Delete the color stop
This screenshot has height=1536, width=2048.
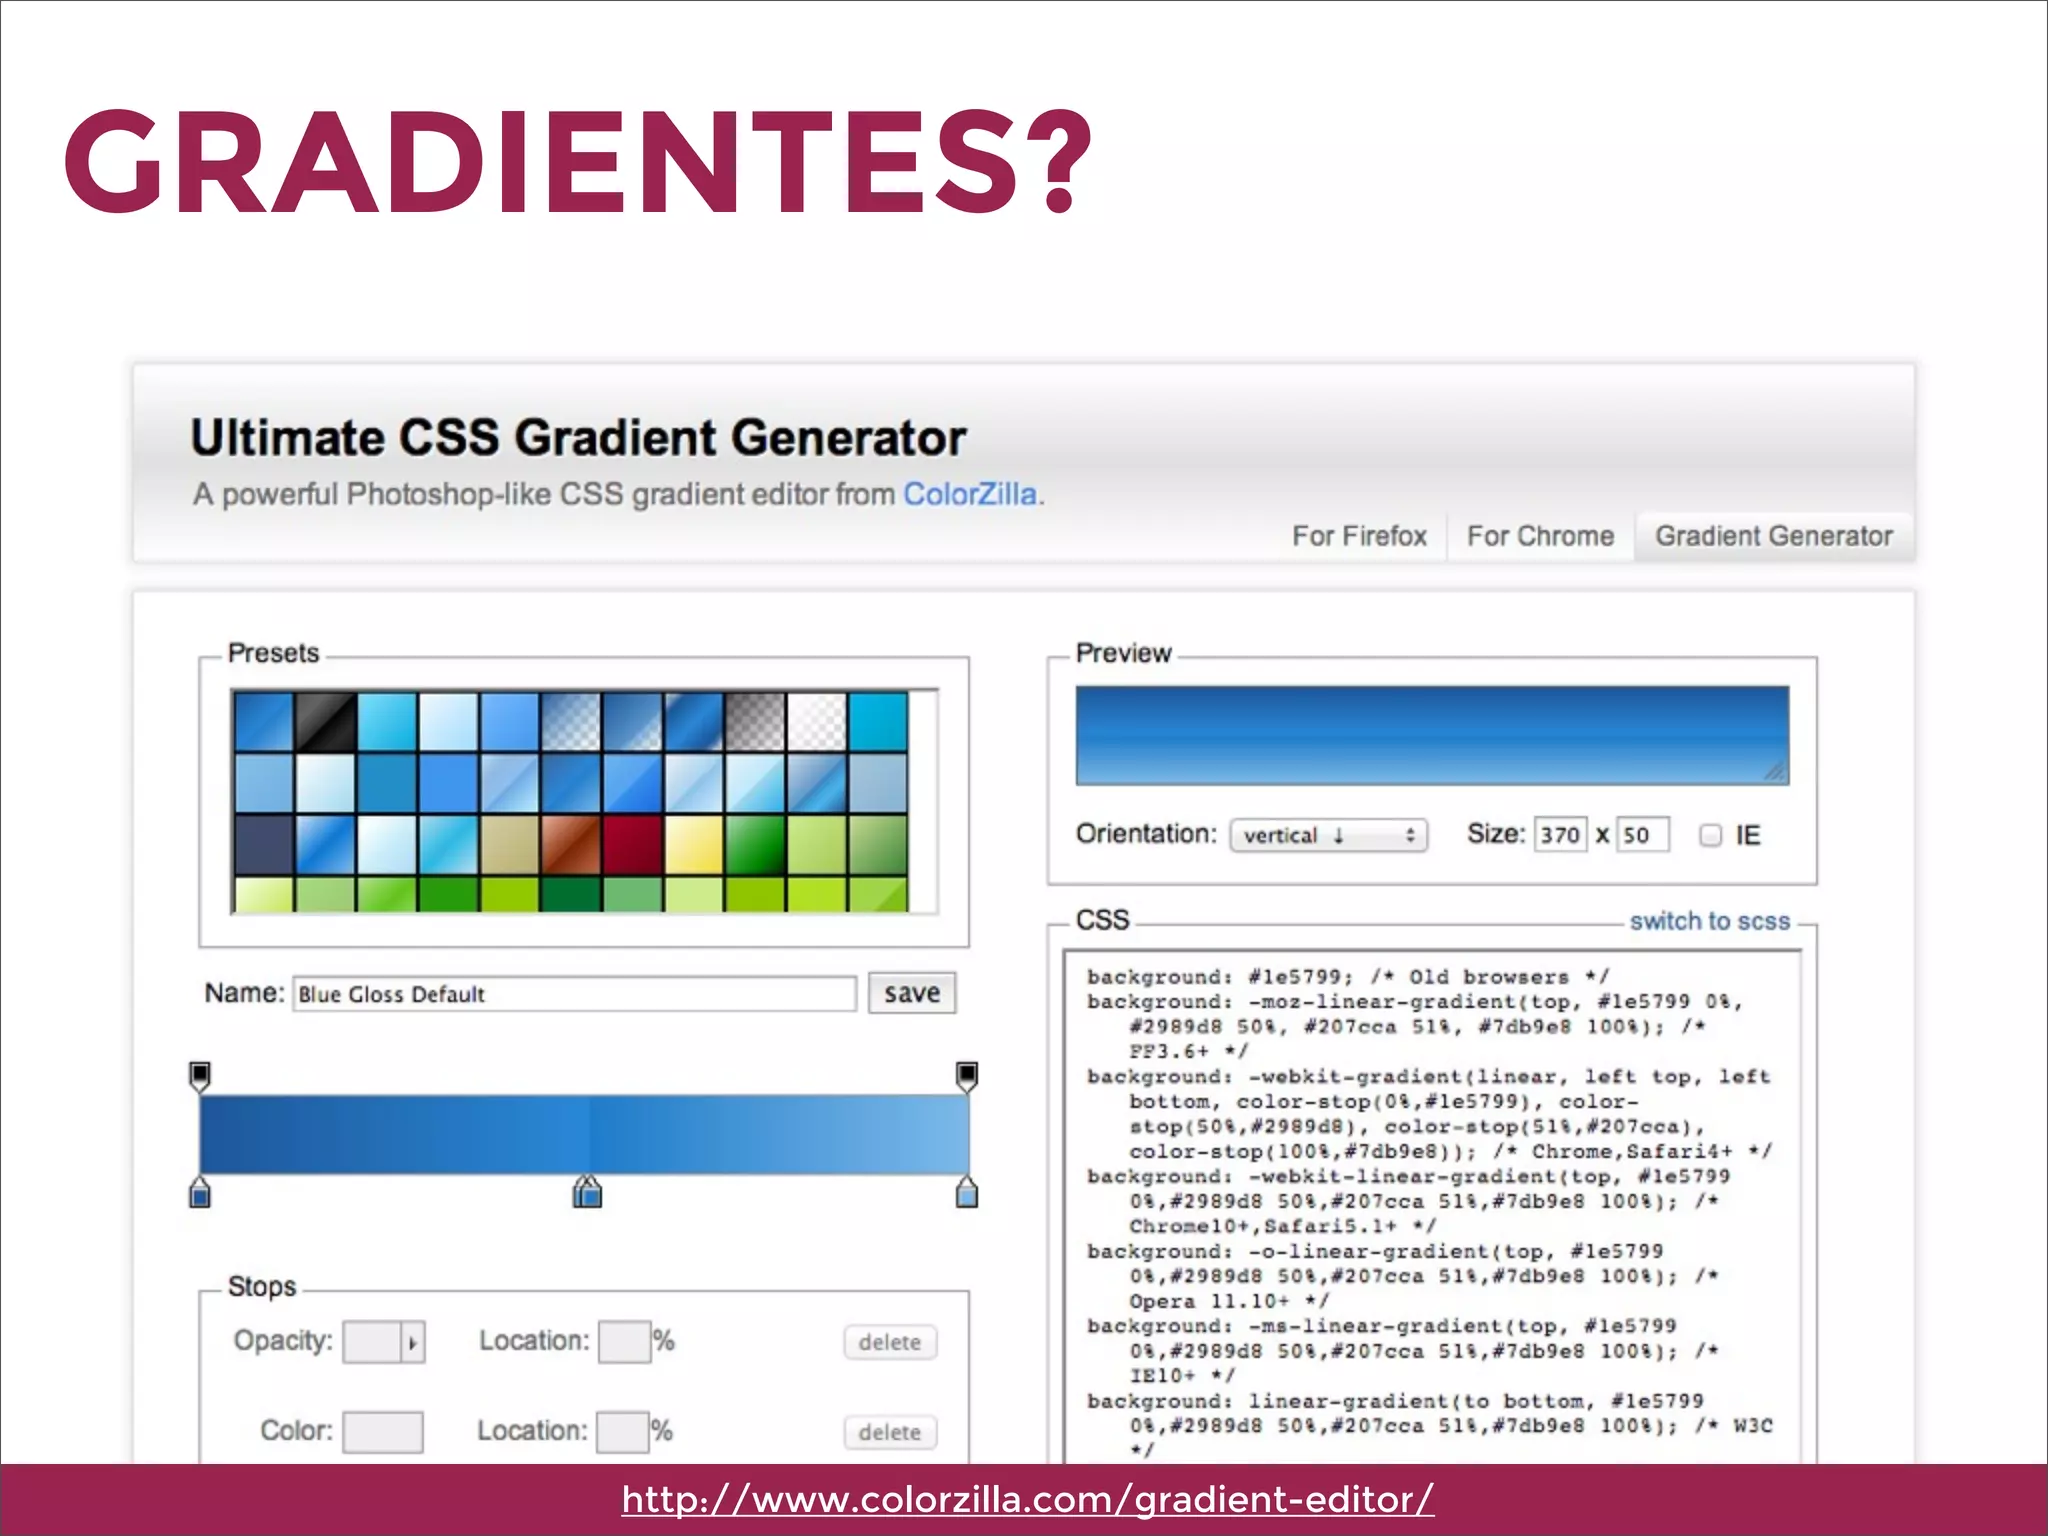click(890, 1432)
